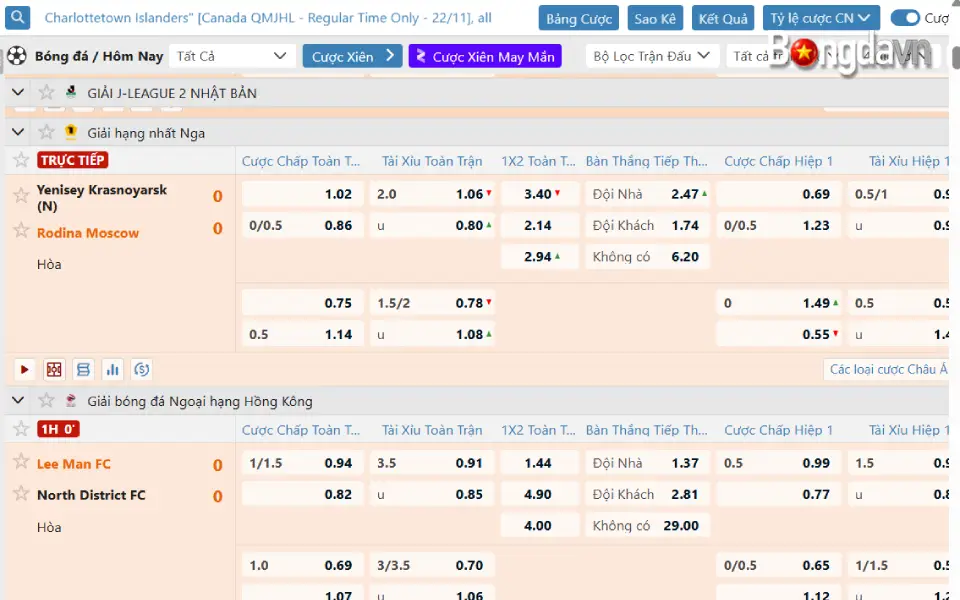The width and height of the screenshot is (960, 600).
Task: Click the soccer ball sport icon
Action: tap(16, 56)
